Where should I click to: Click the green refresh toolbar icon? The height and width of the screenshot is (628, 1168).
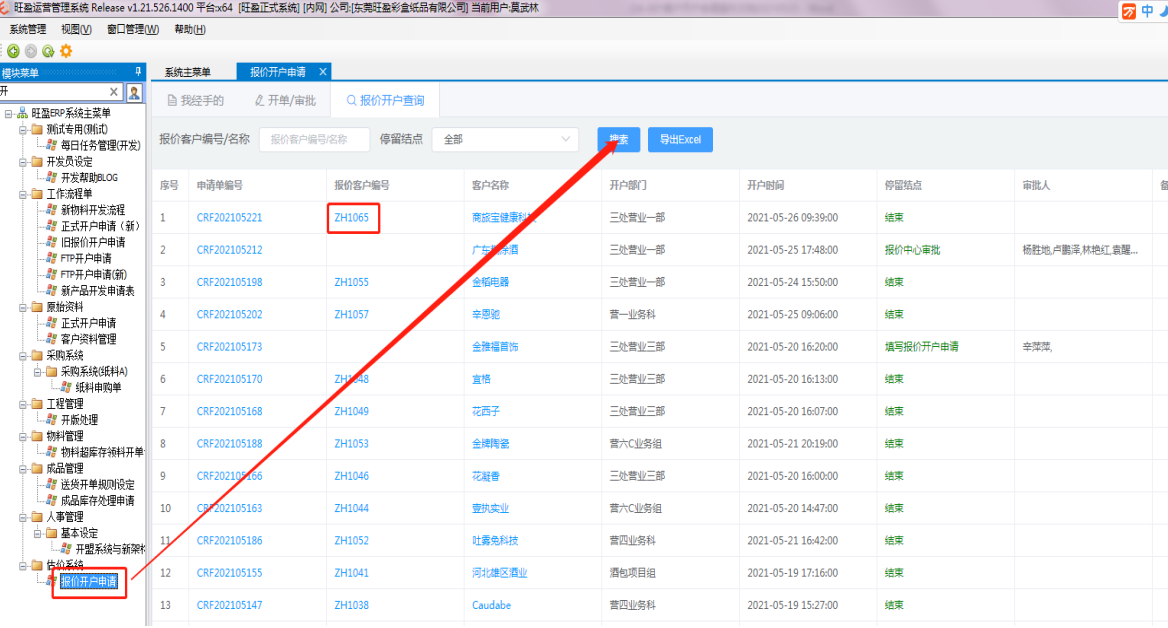point(48,51)
